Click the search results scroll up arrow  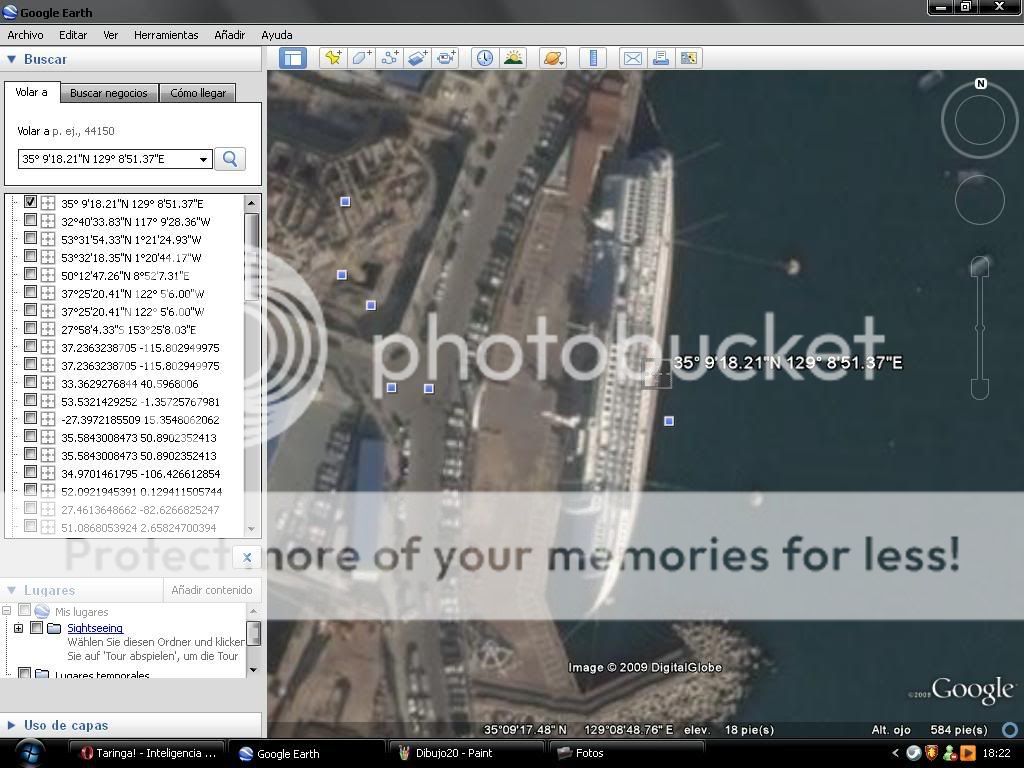point(251,203)
